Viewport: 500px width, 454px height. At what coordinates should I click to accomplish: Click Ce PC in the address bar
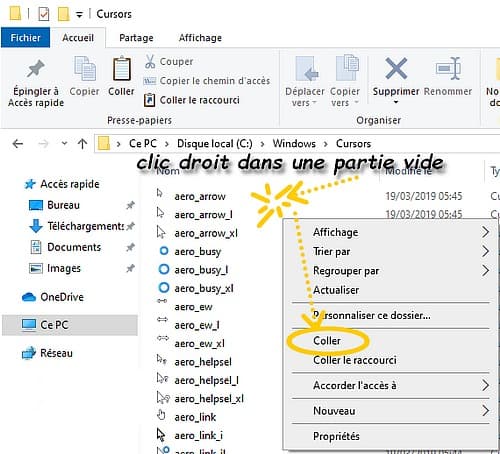(x=143, y=144)
